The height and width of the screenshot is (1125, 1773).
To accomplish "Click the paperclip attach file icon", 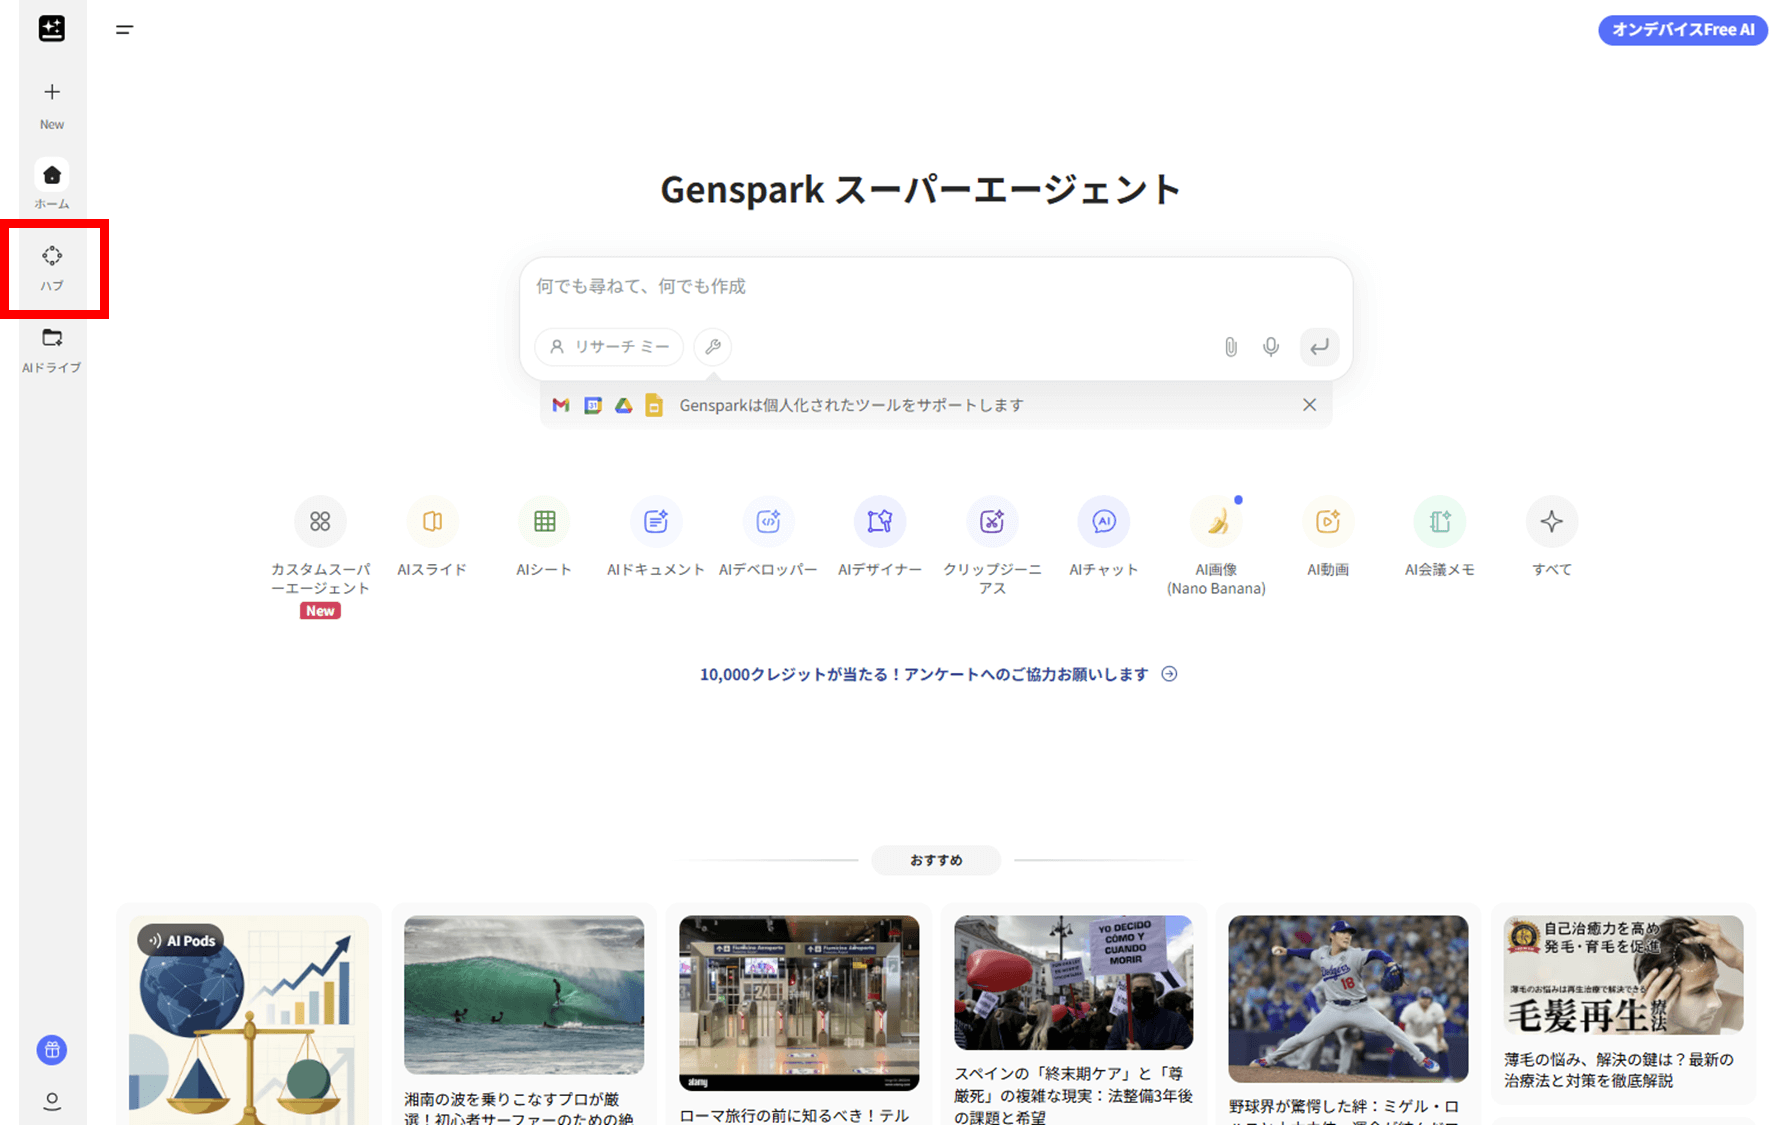I will [1230, 347].
